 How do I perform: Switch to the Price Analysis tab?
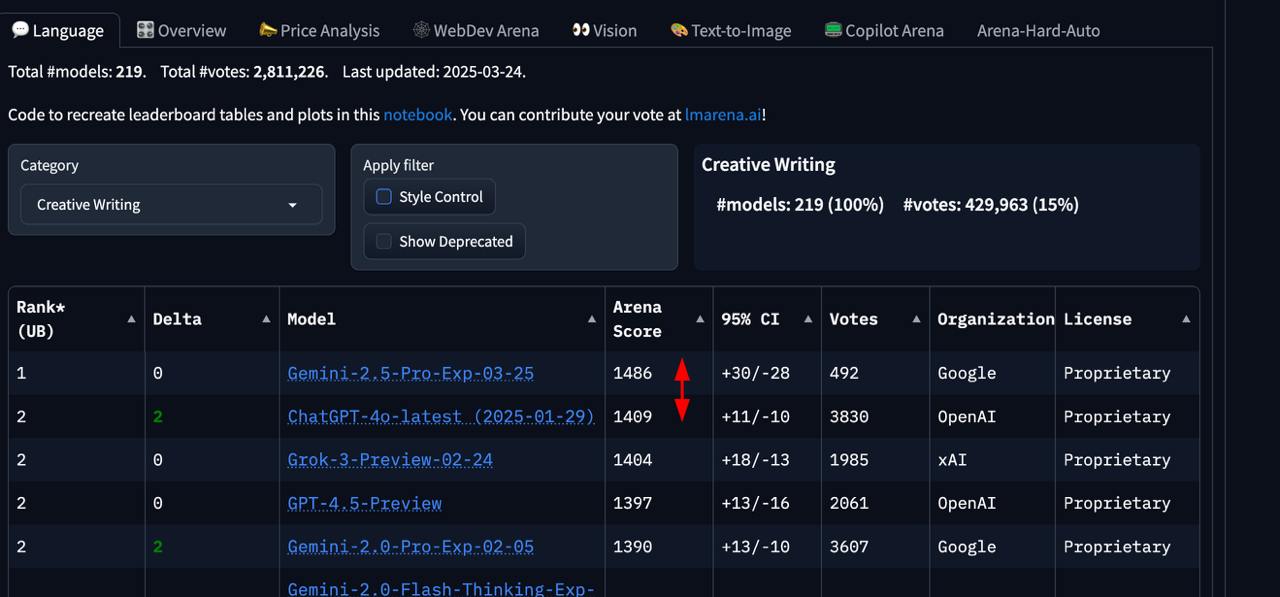[x=318, y=30]
